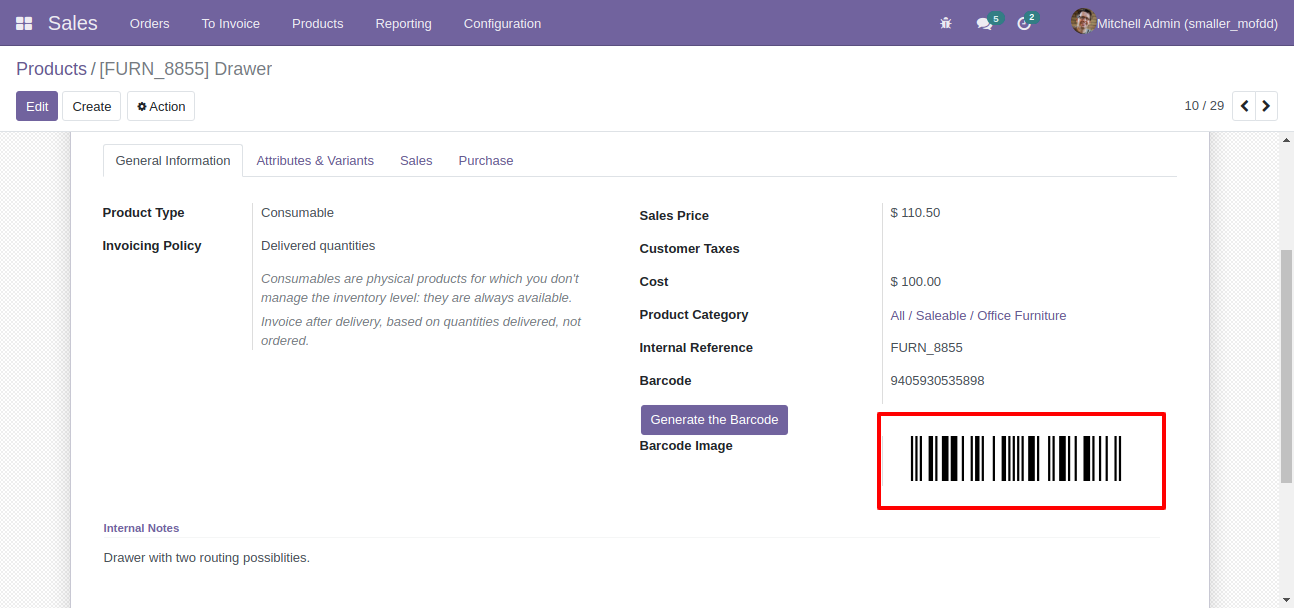The image size is (1294, 608).
Task: Open the apps grid menu icon
Action: [x=24, y=23]
